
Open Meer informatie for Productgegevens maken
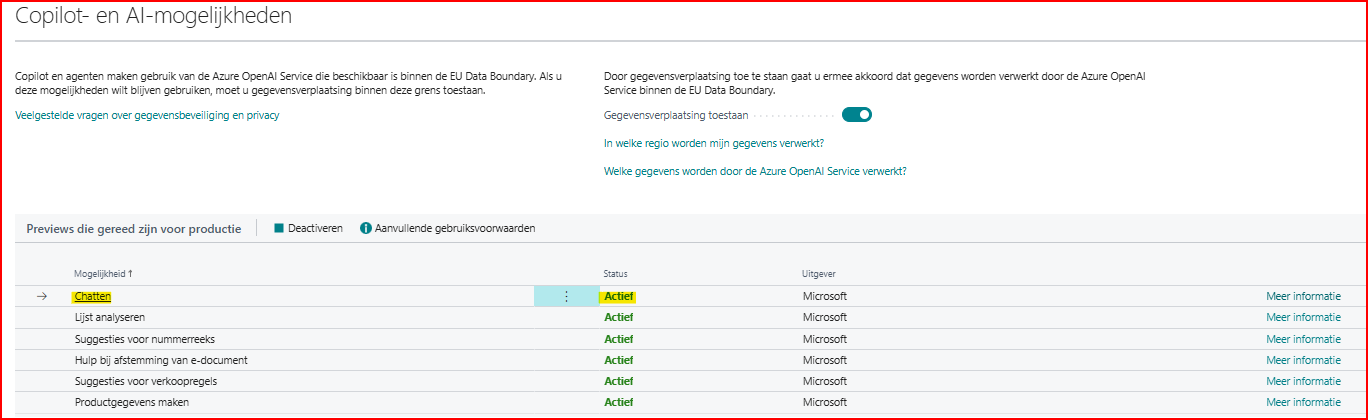(1303, 402)
